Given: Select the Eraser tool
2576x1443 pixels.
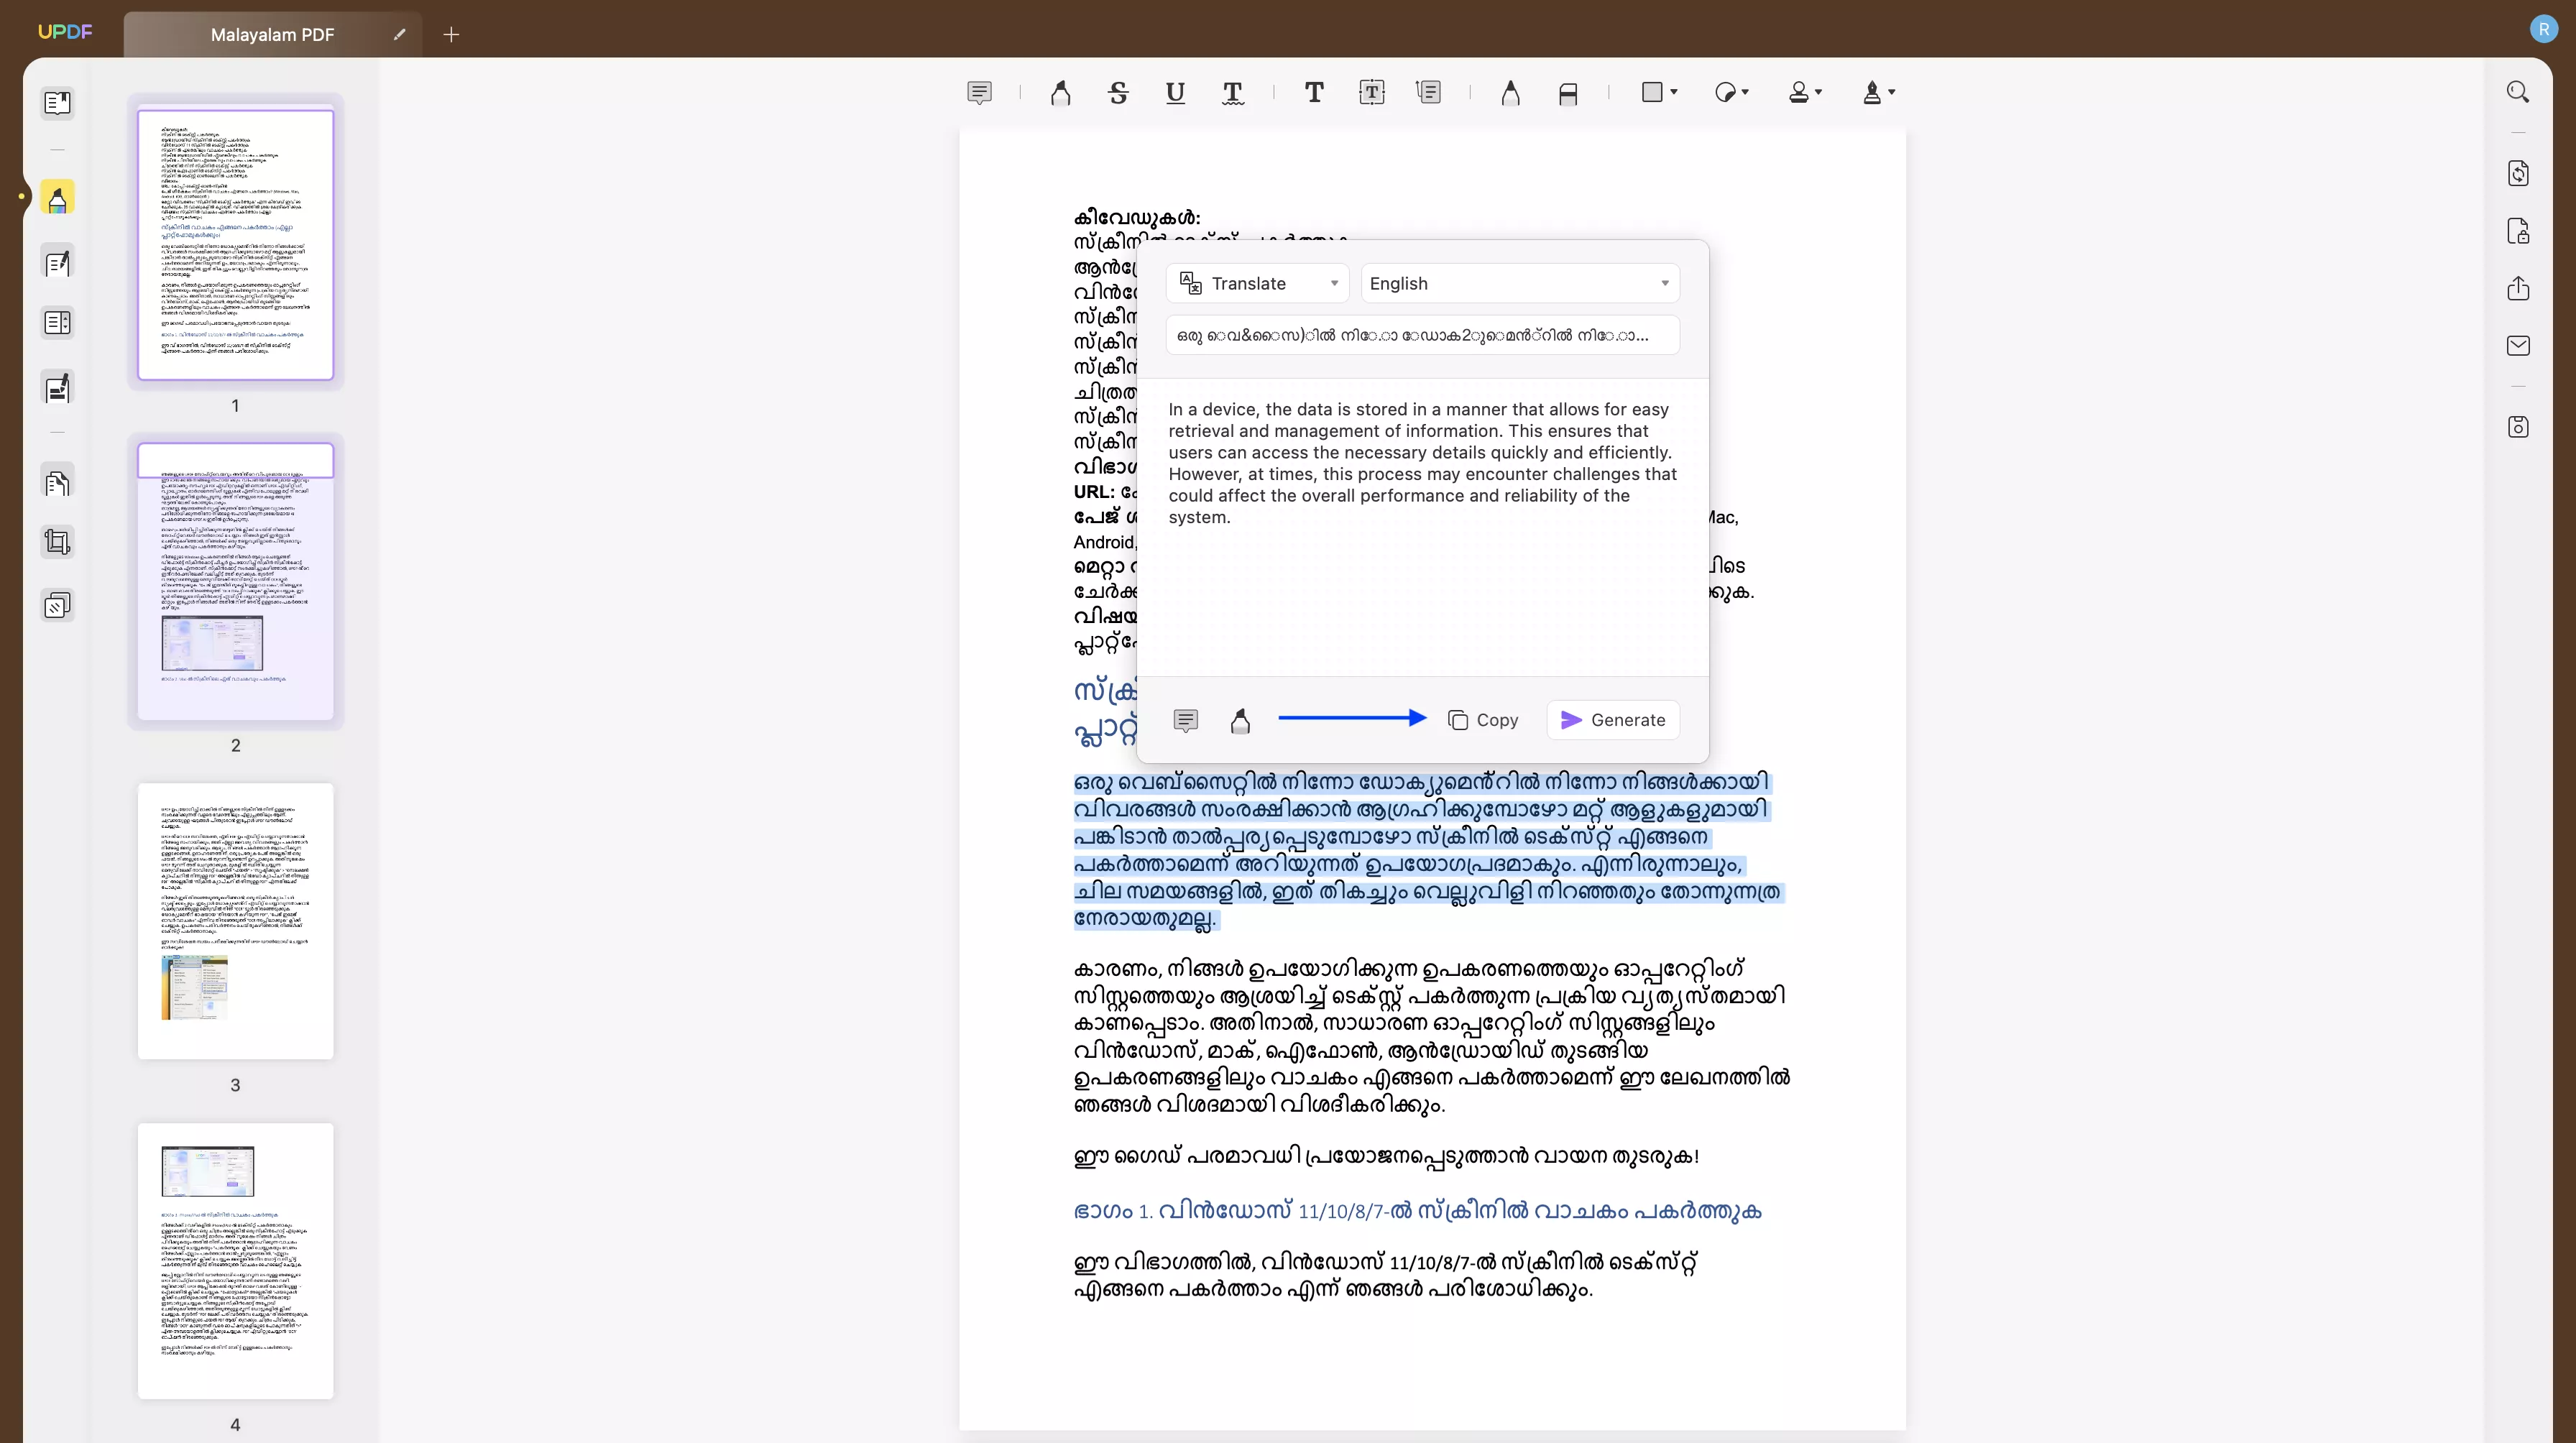Looking at the screenshot, I should coord(1567,93).
